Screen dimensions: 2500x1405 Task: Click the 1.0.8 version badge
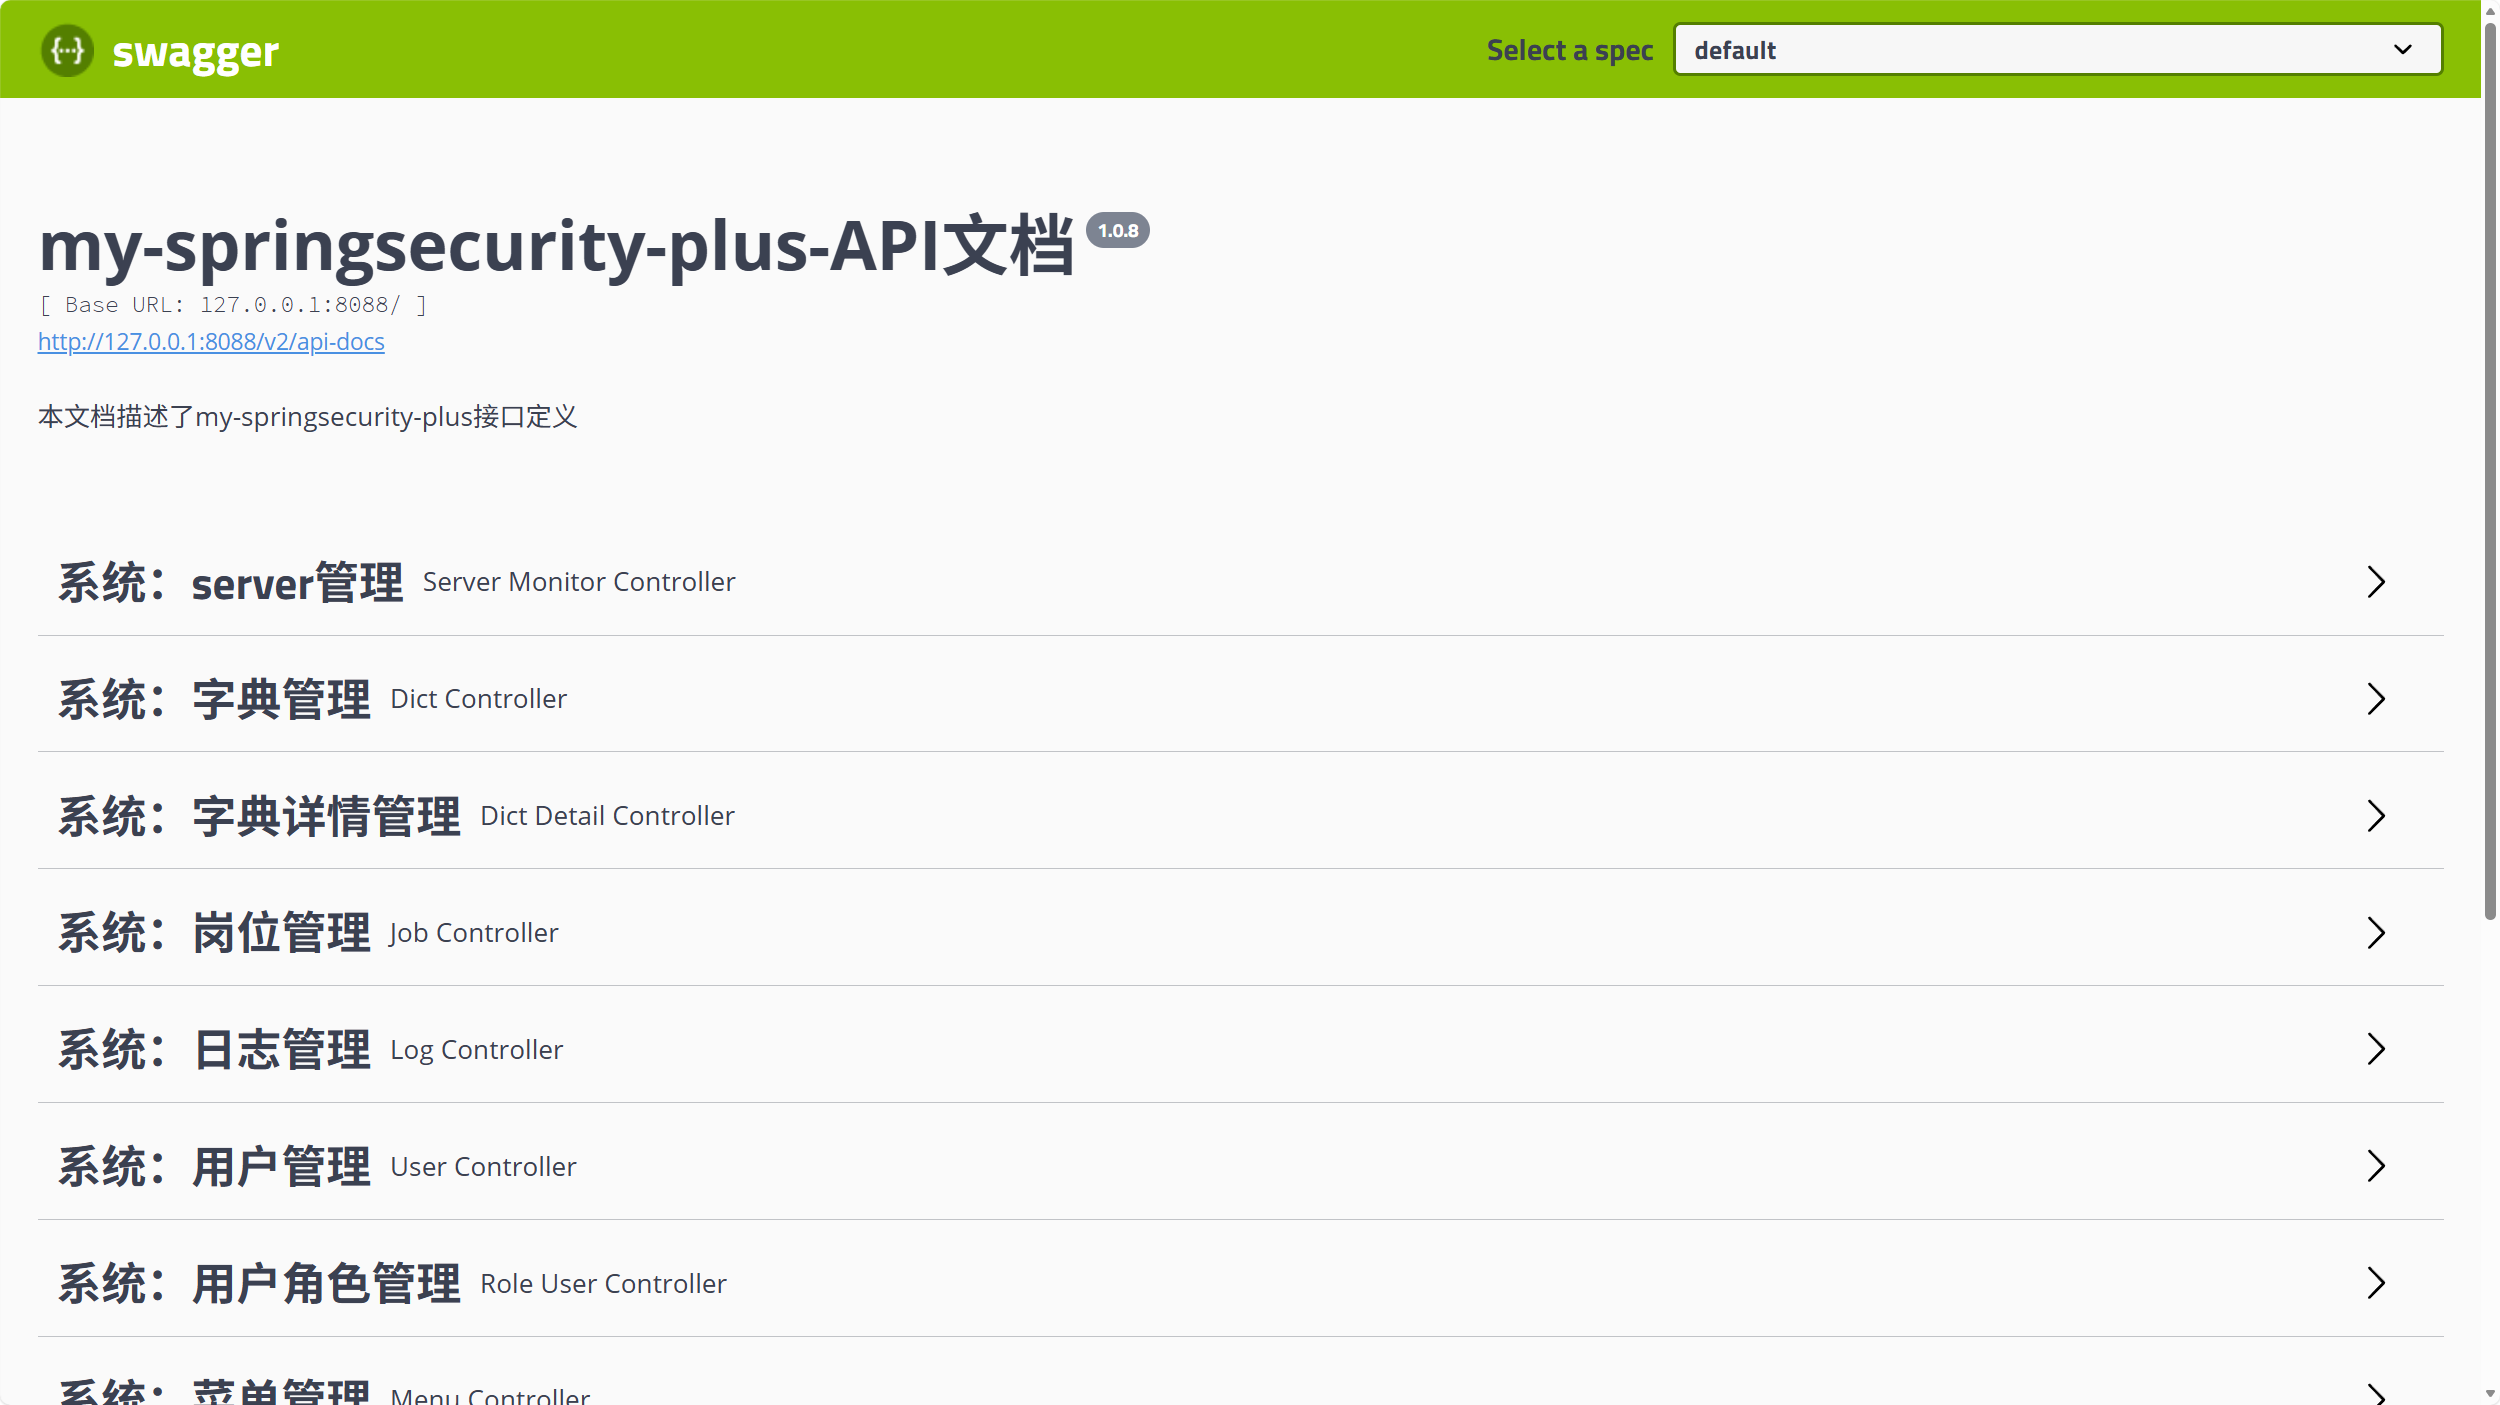1117,231
